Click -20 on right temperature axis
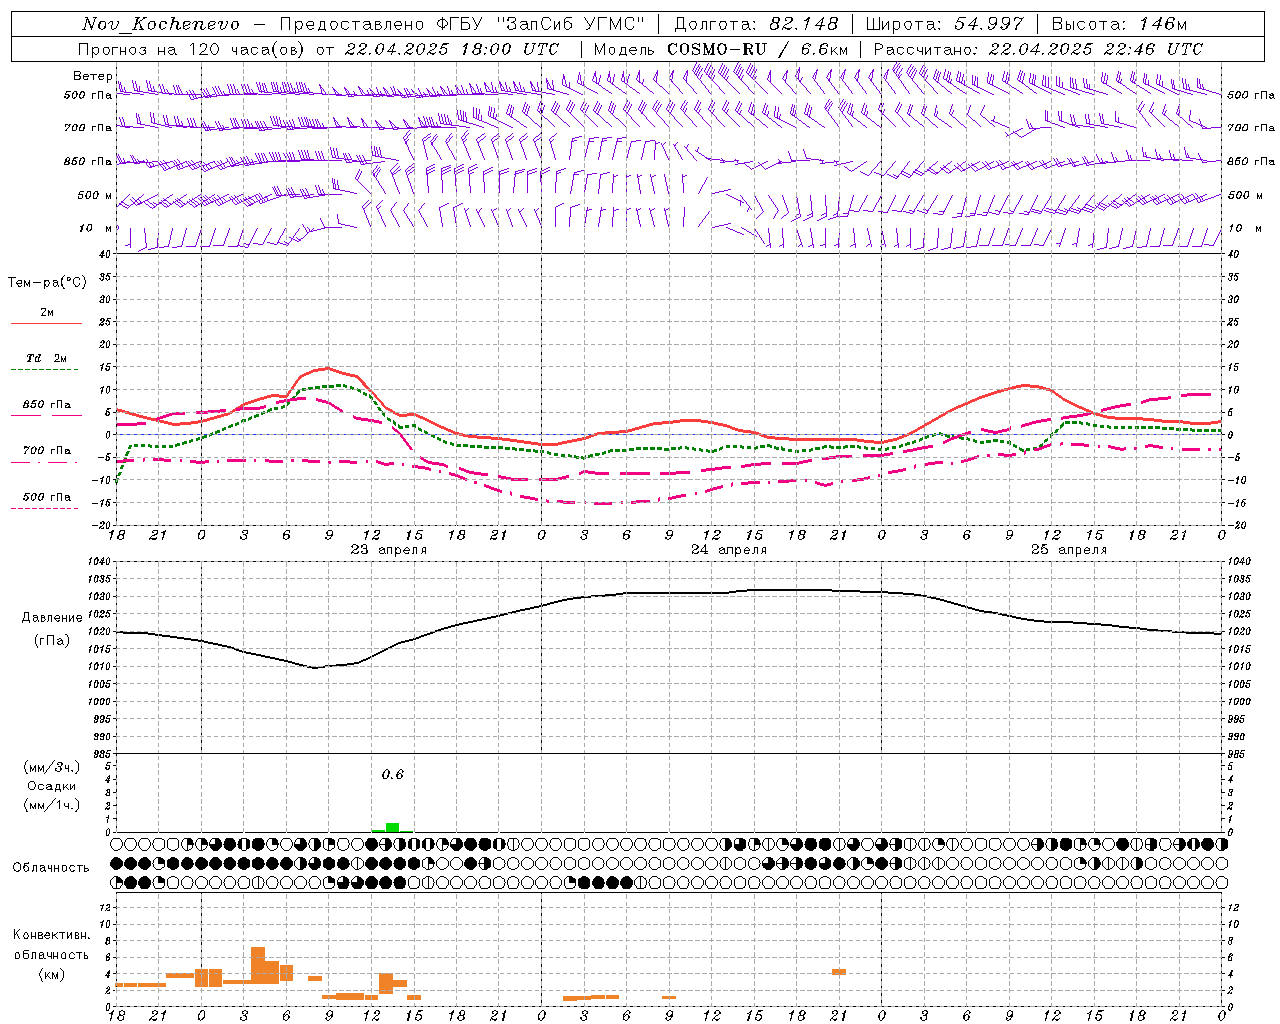The width and height of the screenshot is (1280, 1024). pos(1237,525)
